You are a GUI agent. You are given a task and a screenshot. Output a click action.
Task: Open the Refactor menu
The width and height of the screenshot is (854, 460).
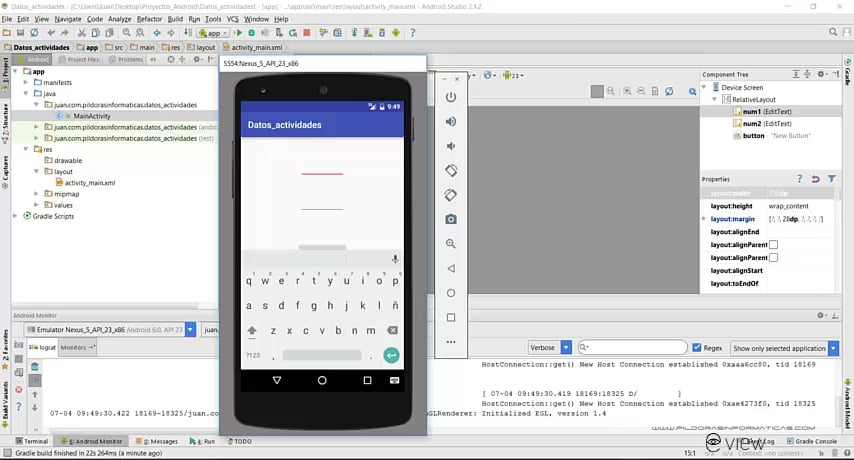(149, 19)
